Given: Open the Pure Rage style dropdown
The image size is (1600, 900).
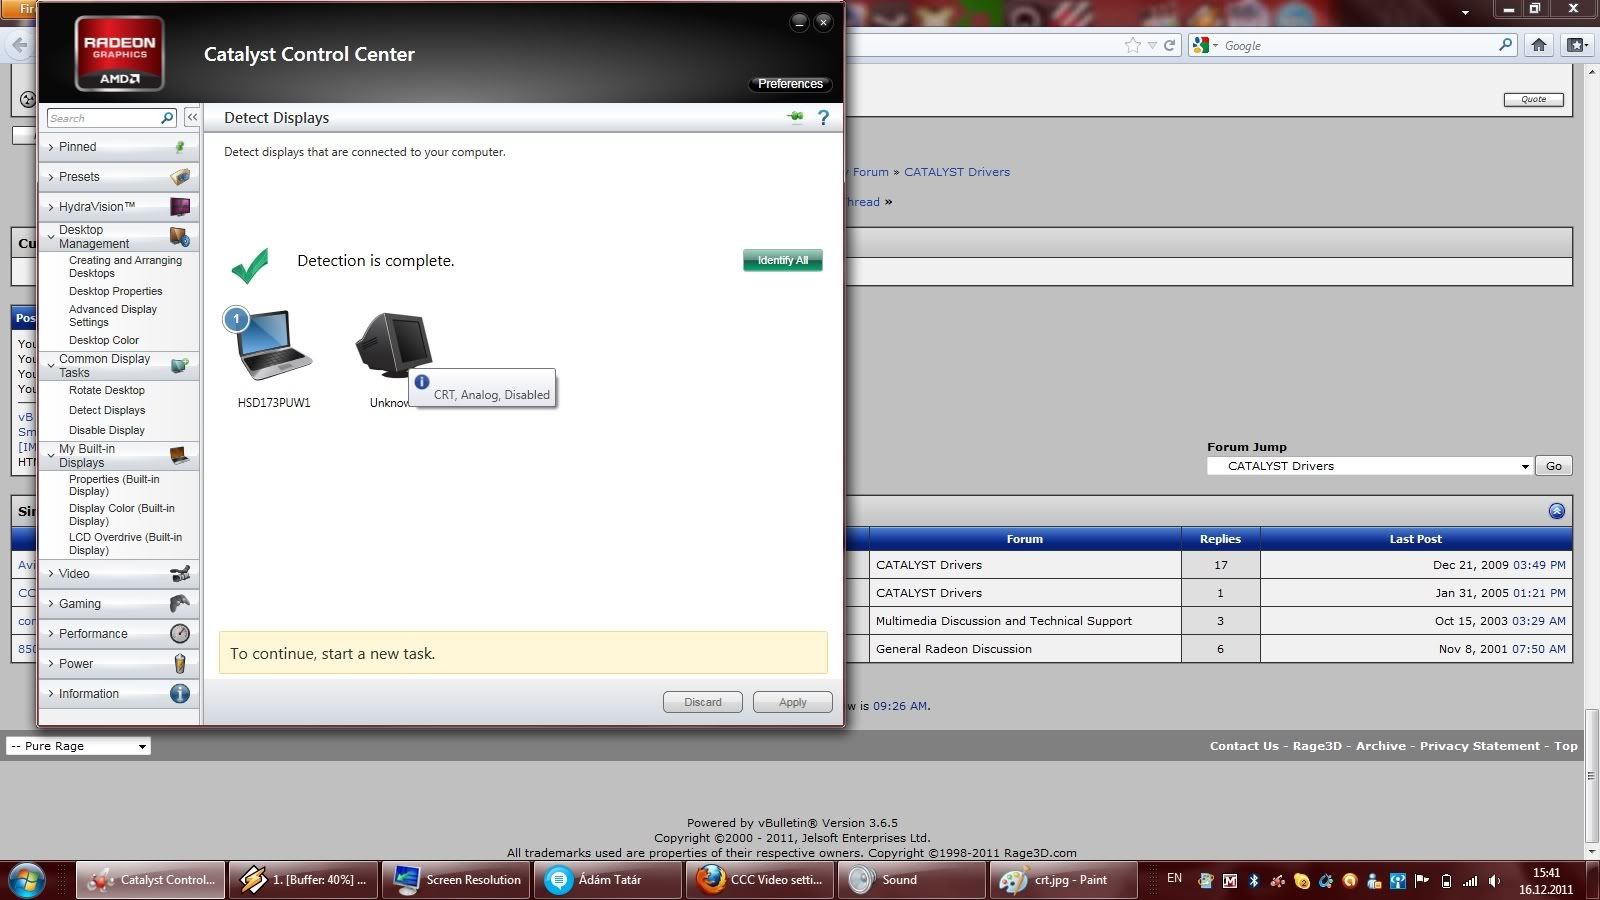Looking at the screenshot, I should pyautogui.click(x=78, y=746).
